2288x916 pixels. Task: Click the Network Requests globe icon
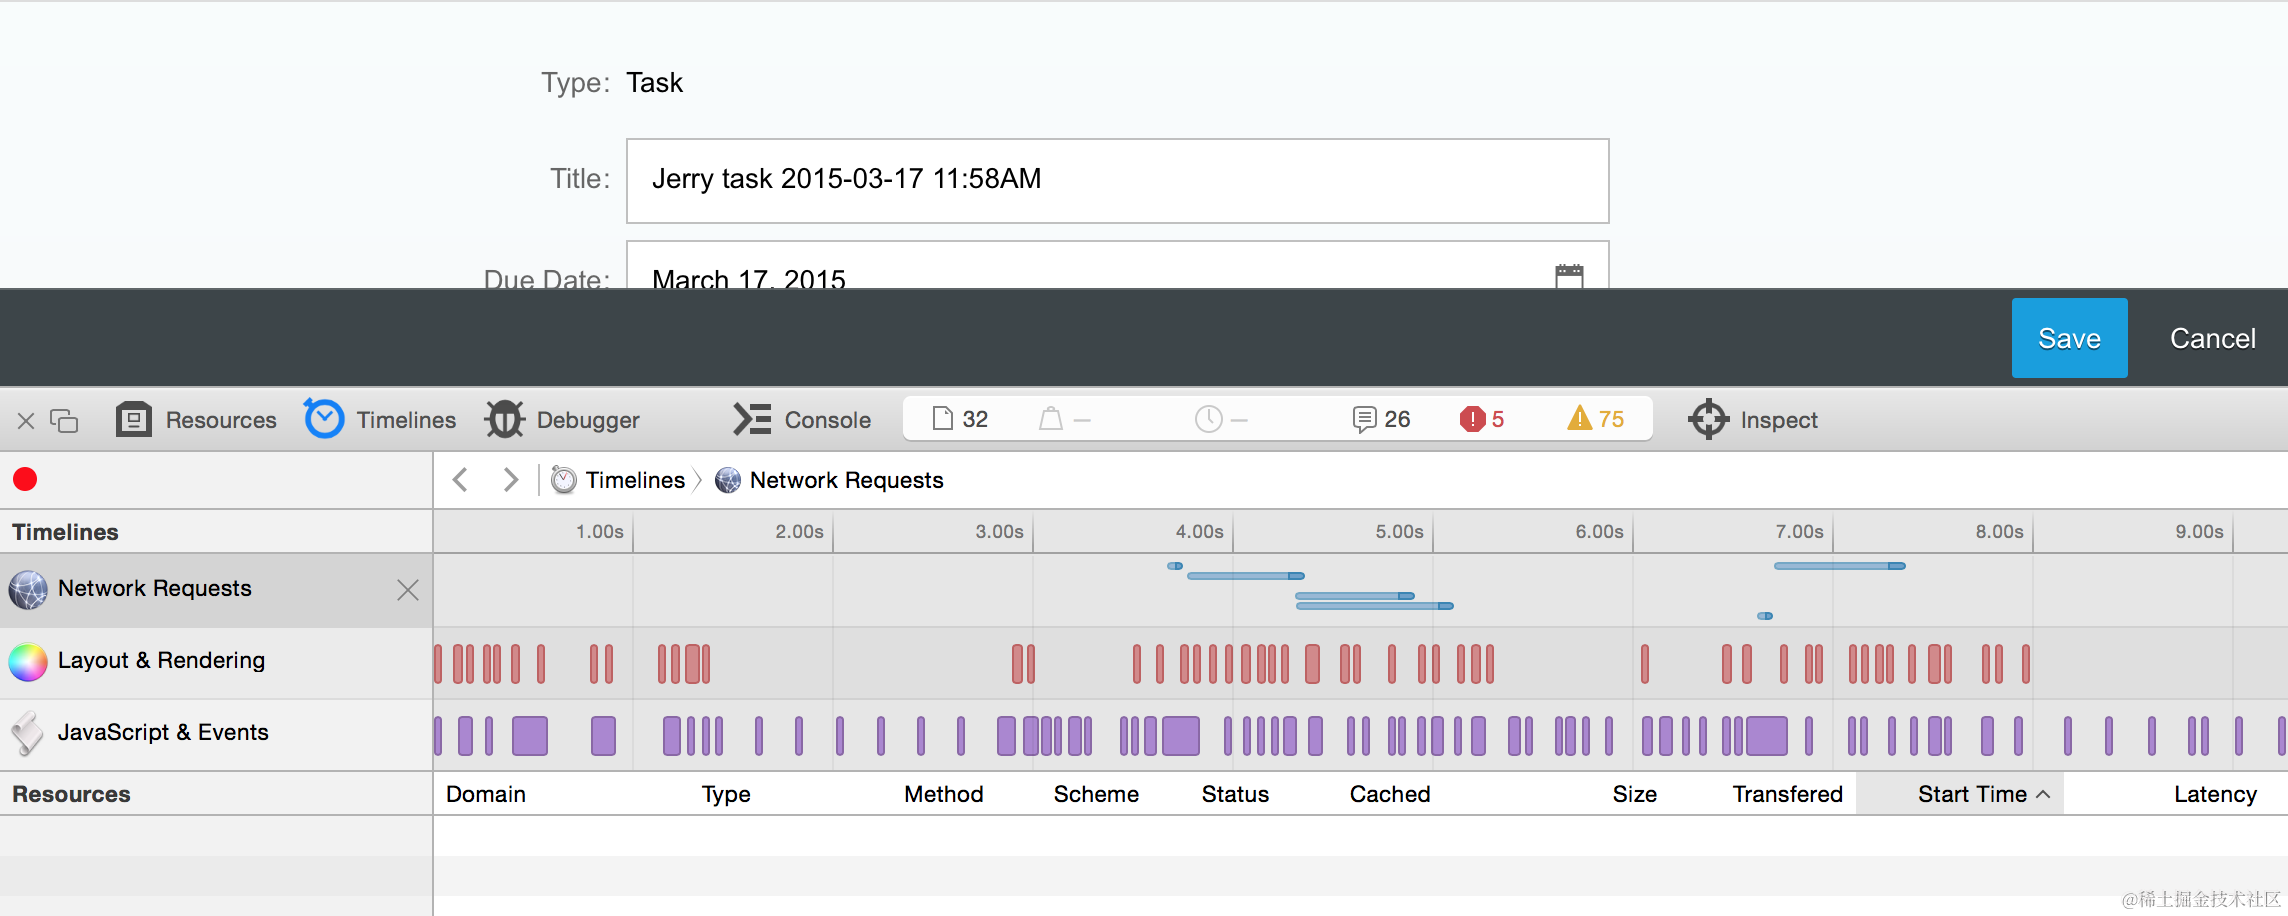click(x=30, y=589)
